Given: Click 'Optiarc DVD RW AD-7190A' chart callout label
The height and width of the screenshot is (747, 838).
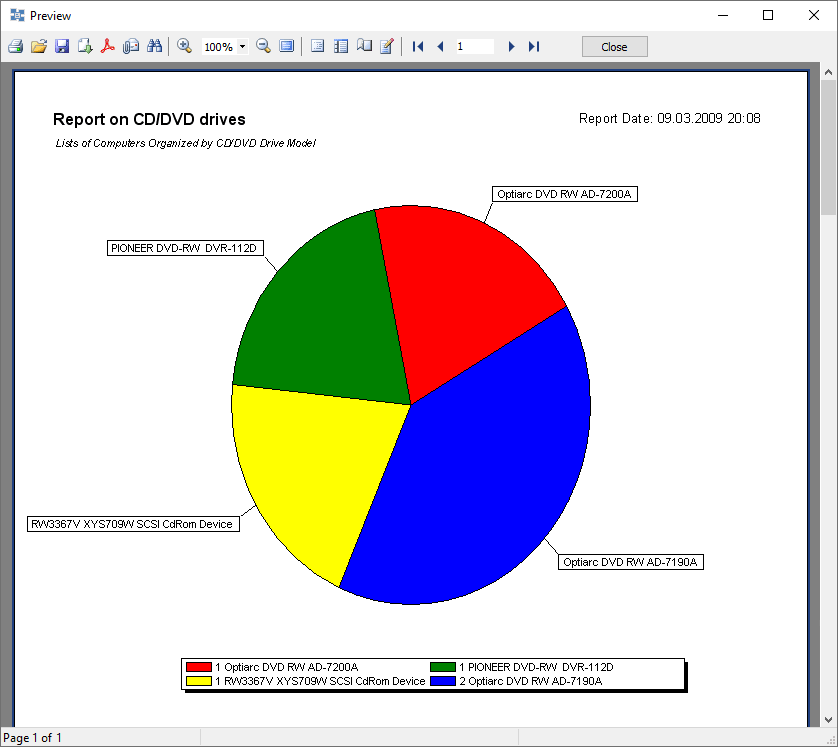Looking at the screenshot, I should pos(631,562).
